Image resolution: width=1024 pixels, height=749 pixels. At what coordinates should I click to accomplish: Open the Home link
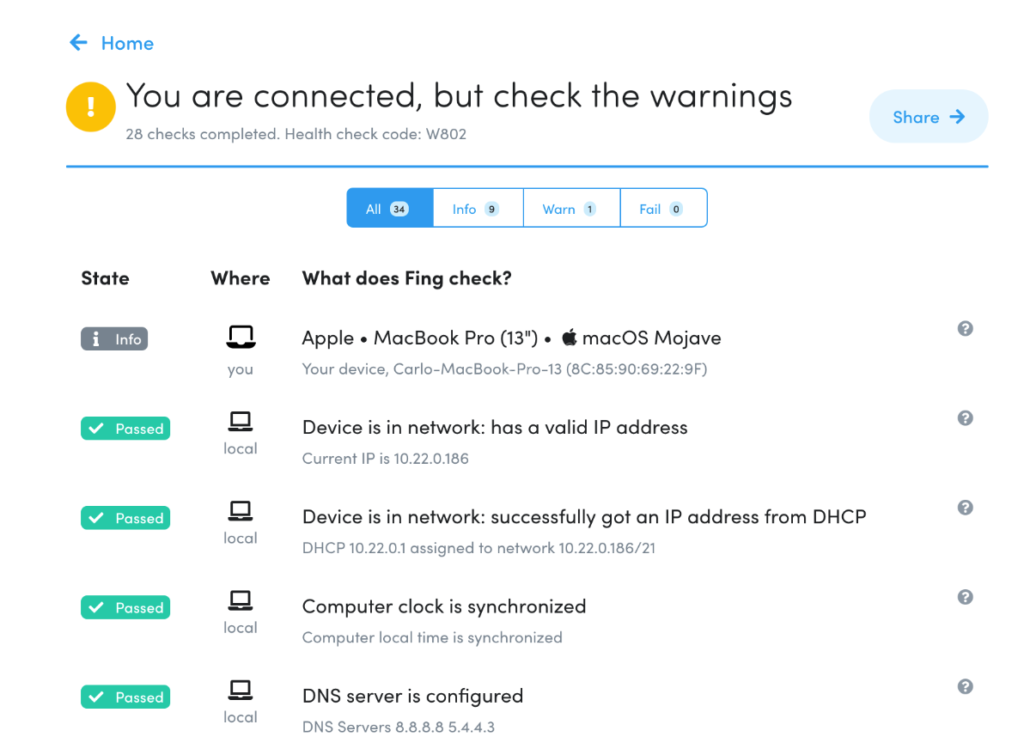pos(127,43)
